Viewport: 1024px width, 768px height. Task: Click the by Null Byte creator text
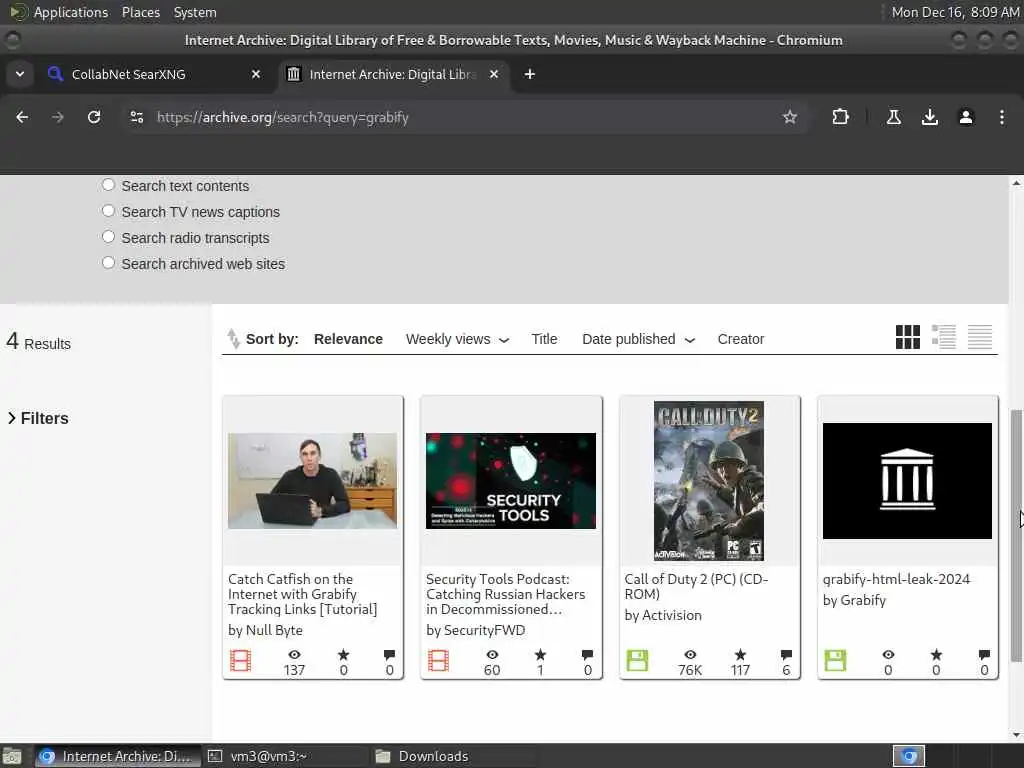pyautogui.click(x=265, y=630)
